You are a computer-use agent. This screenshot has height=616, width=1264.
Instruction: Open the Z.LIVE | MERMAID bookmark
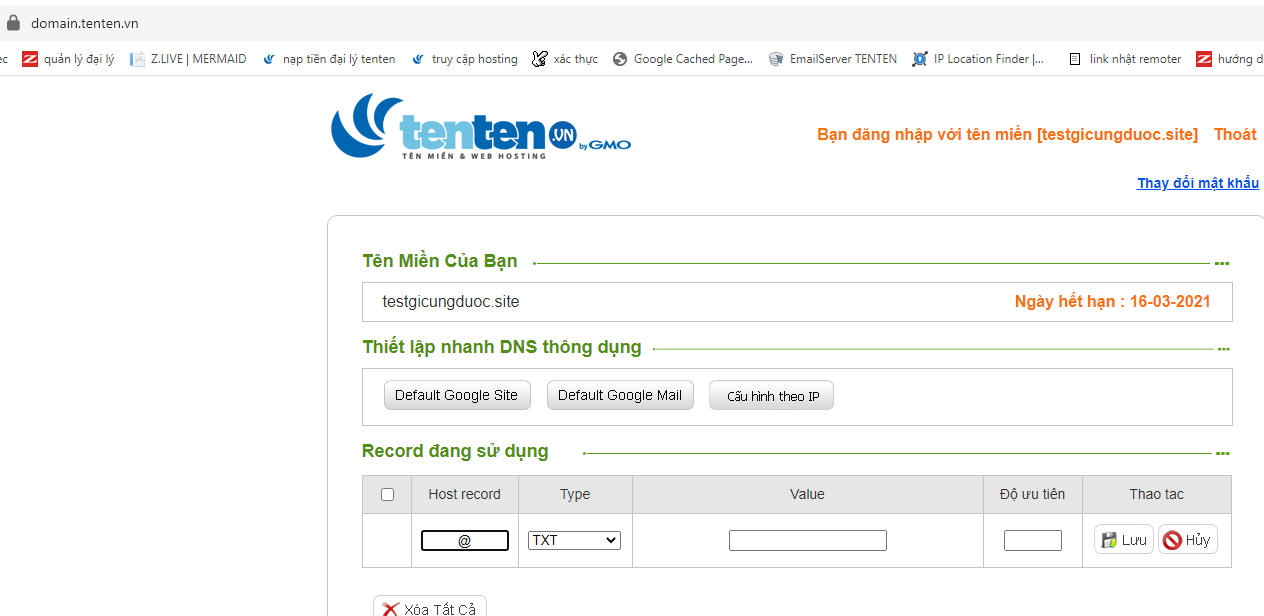tap(188, 59)
